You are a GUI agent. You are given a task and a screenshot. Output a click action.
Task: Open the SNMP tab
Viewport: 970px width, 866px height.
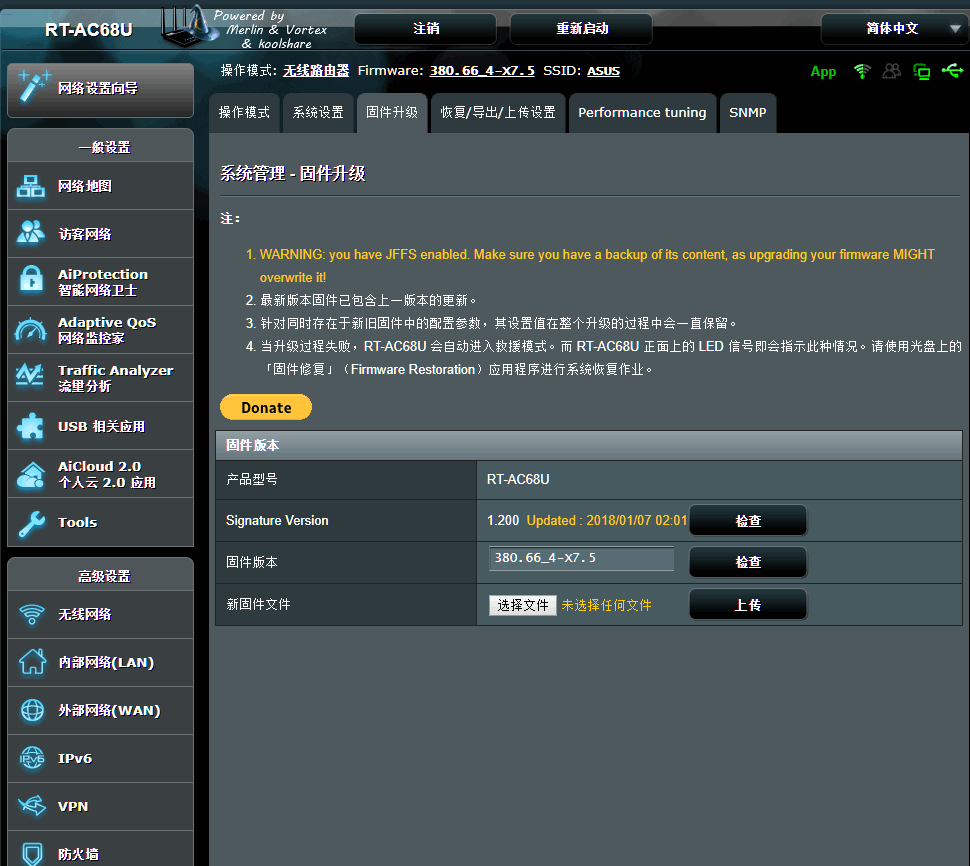pyautogui.click(x=748, y=113)
